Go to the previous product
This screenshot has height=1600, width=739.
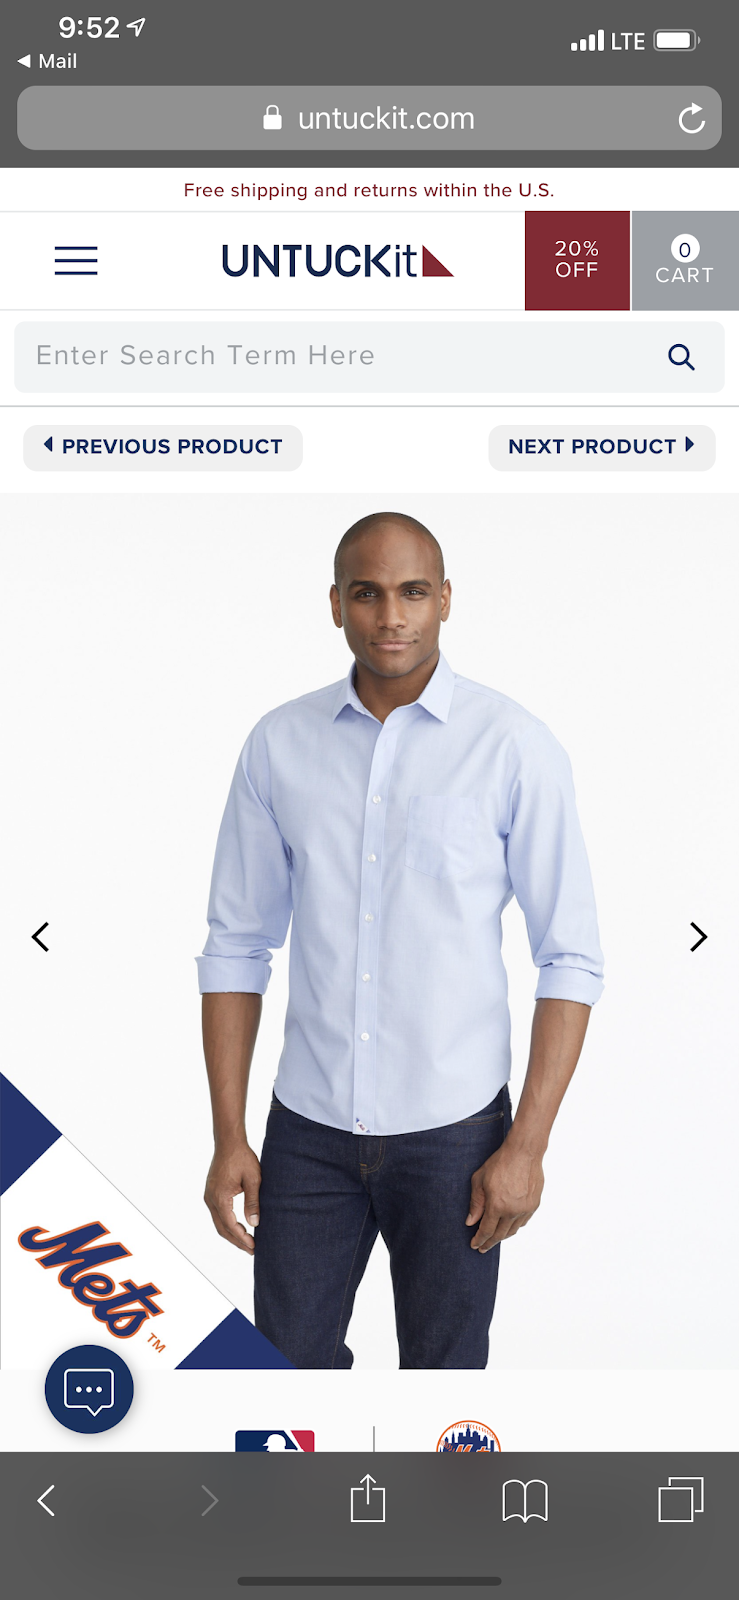(163, 447)
